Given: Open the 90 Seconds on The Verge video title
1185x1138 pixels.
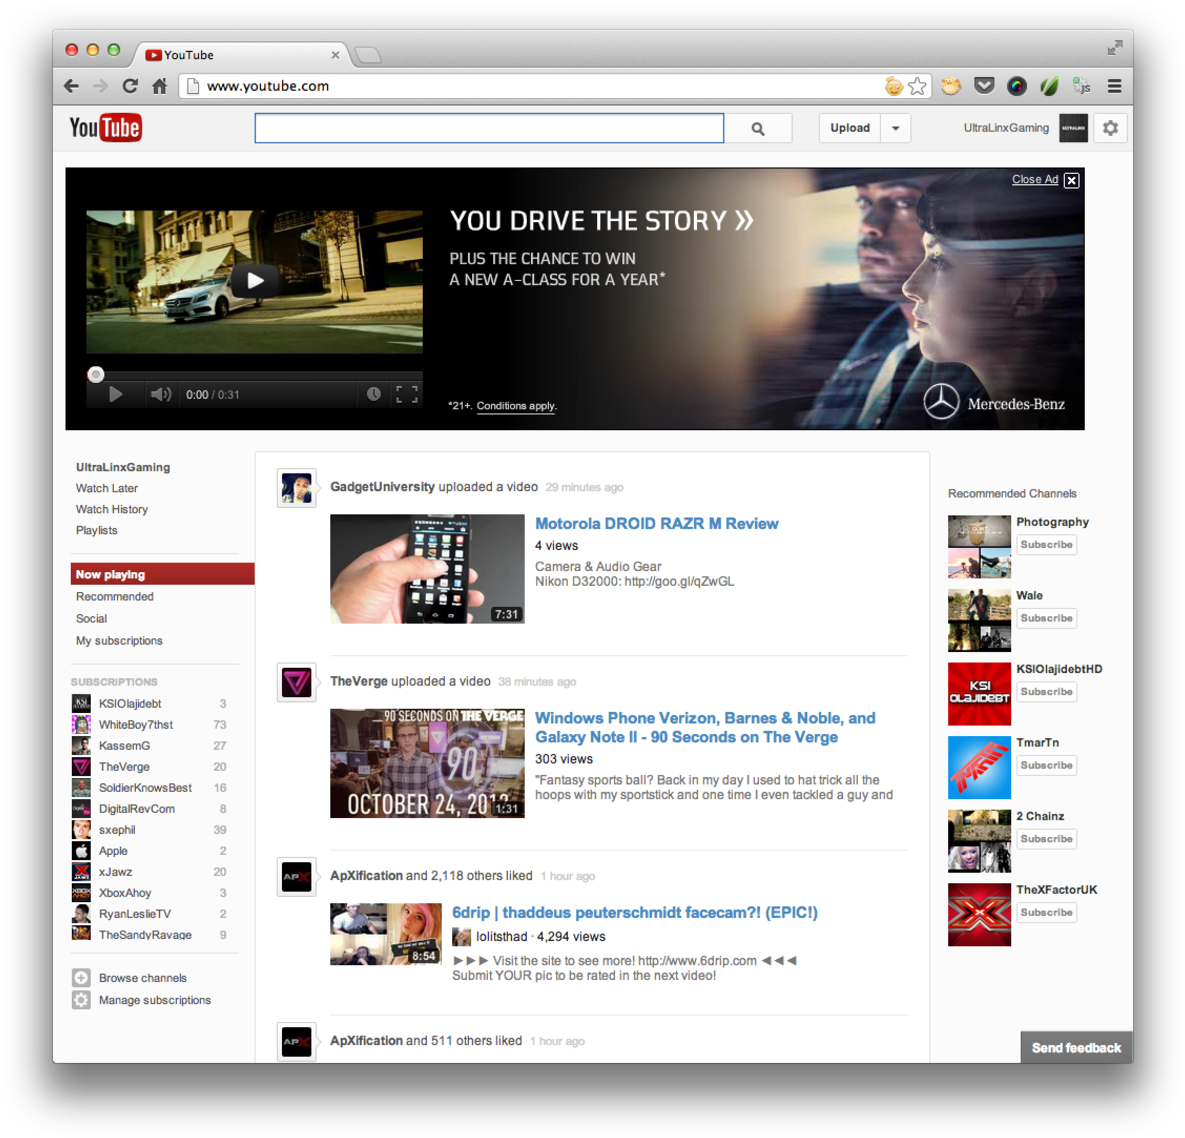Looking at the screenshot, I should point(705,728).
